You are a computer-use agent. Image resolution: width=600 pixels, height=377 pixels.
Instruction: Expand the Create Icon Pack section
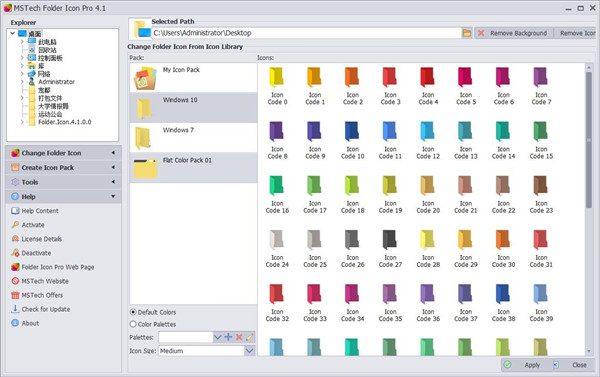point(64,168)
